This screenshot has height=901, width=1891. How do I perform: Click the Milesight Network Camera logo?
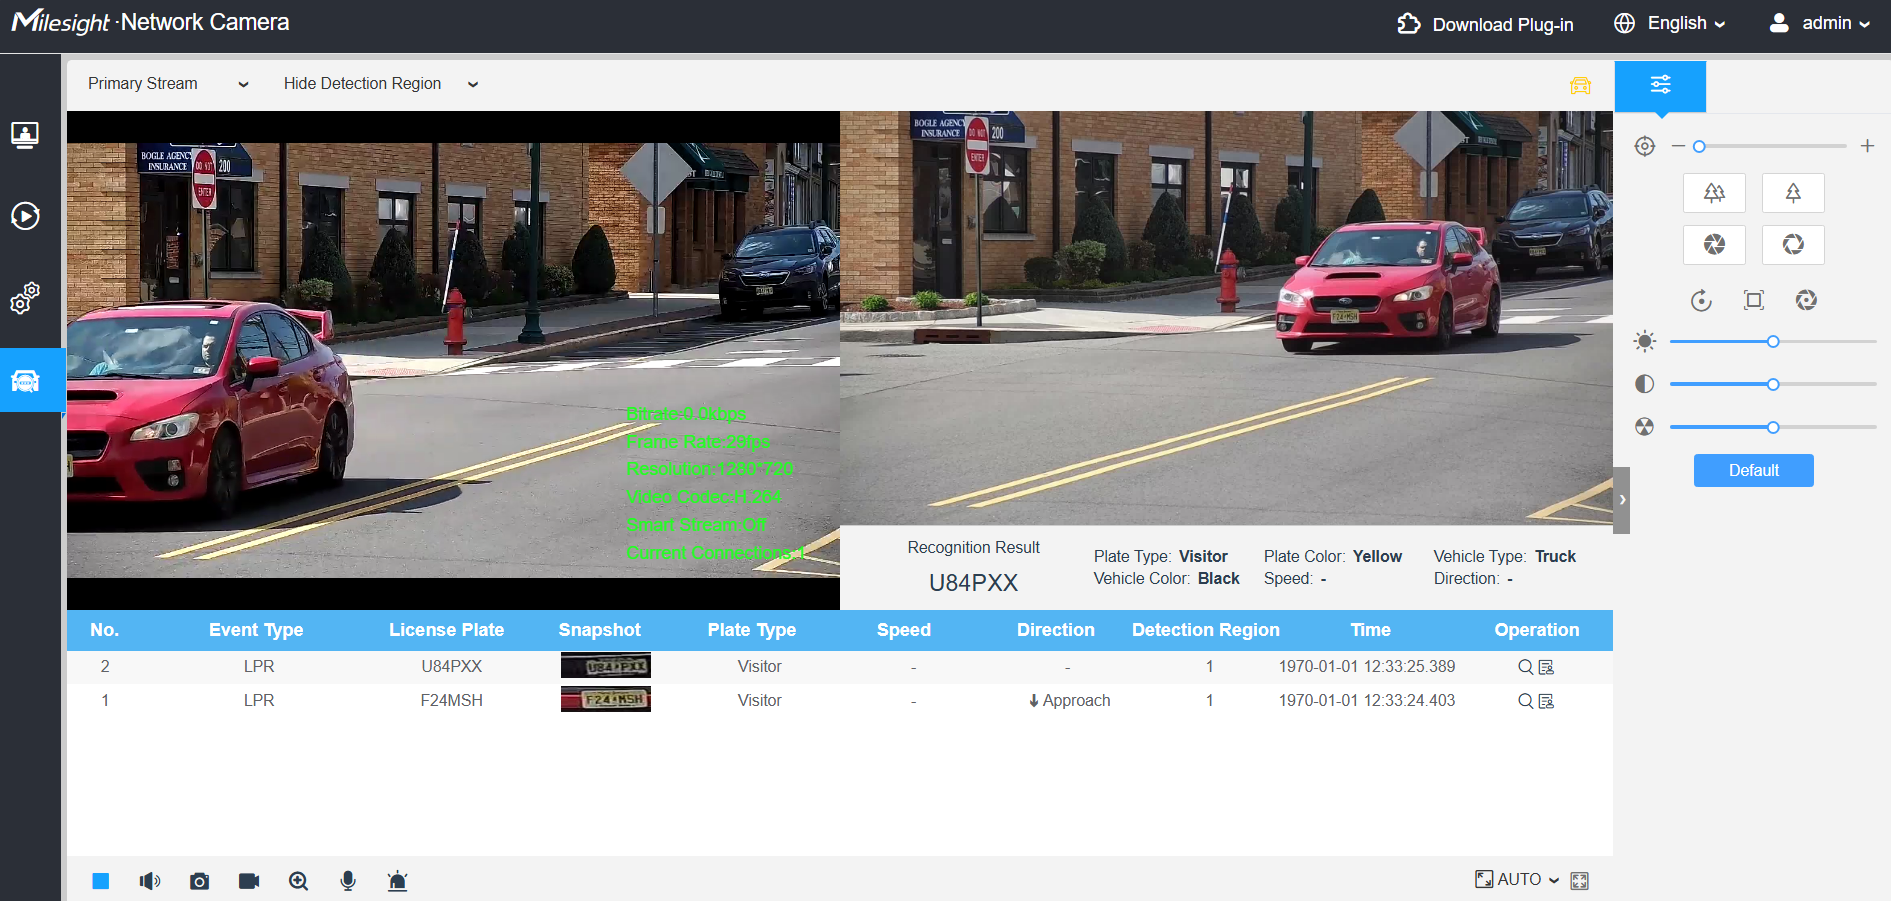coord(150,22)
